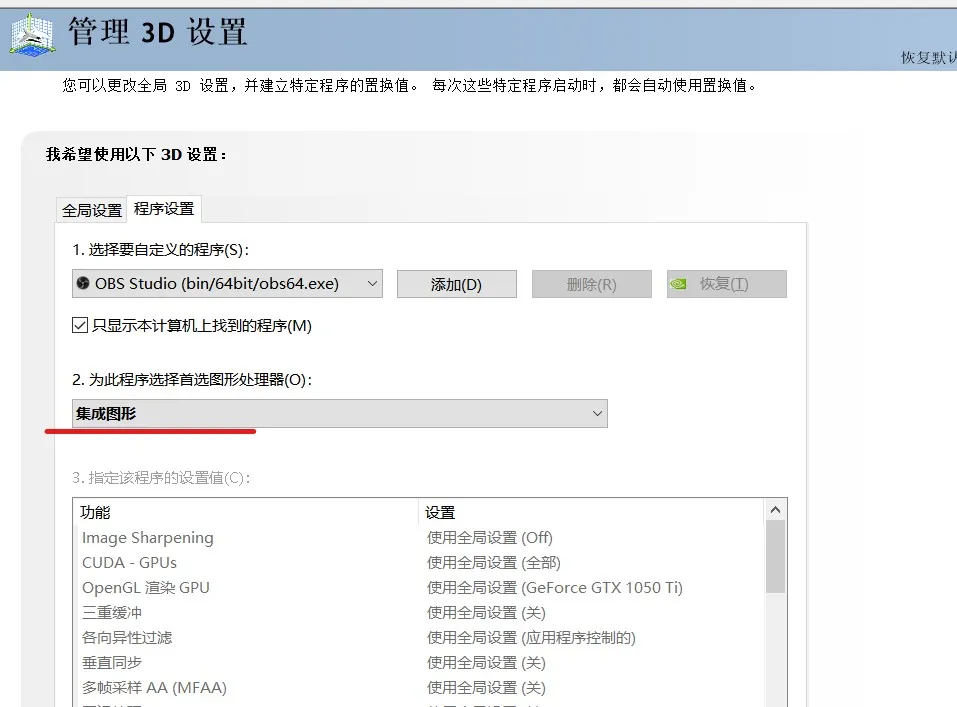This screenshot has height=707, width=957.
Task: Switch to the 全局设置 tab
Action: pos(92,211)
